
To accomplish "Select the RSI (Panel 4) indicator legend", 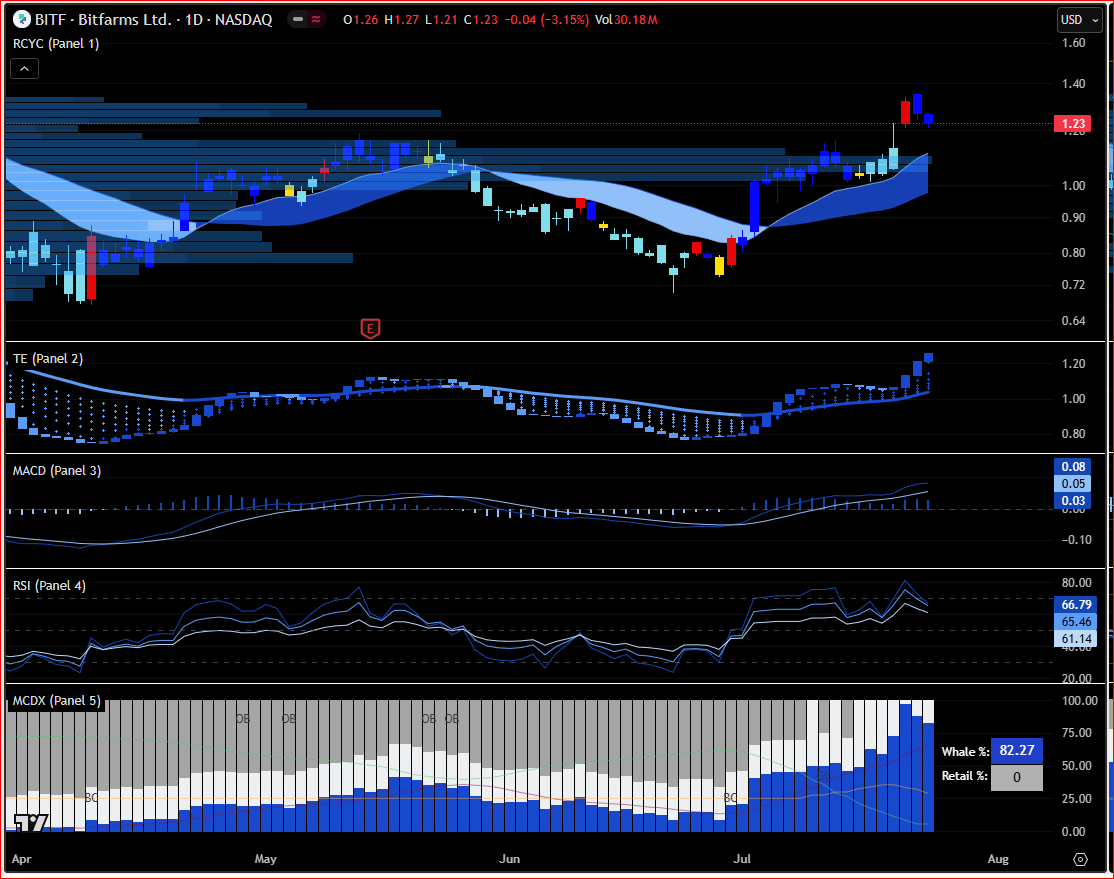I will coord(49,586).
